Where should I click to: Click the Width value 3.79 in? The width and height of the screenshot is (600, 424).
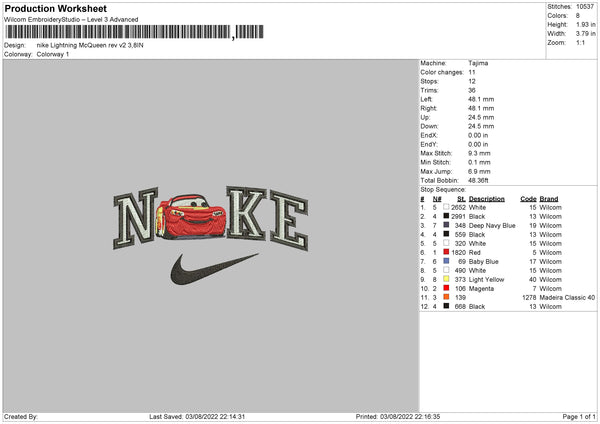[x=586, y=34]
